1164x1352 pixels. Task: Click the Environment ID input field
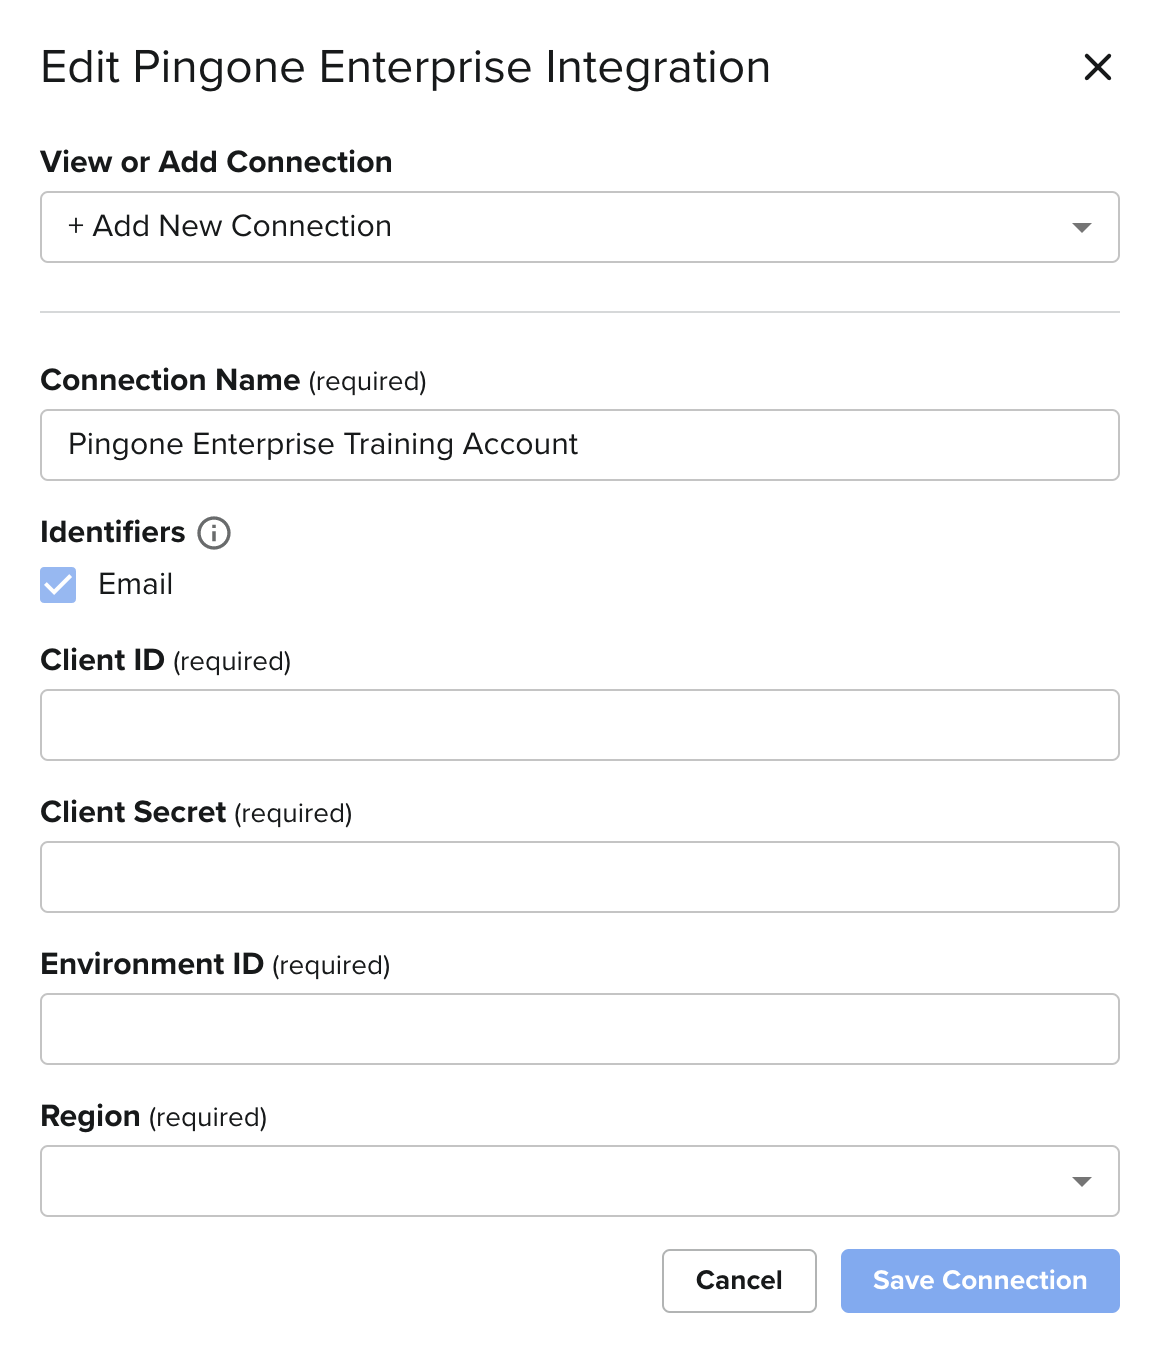click(x=579, y=1029)
